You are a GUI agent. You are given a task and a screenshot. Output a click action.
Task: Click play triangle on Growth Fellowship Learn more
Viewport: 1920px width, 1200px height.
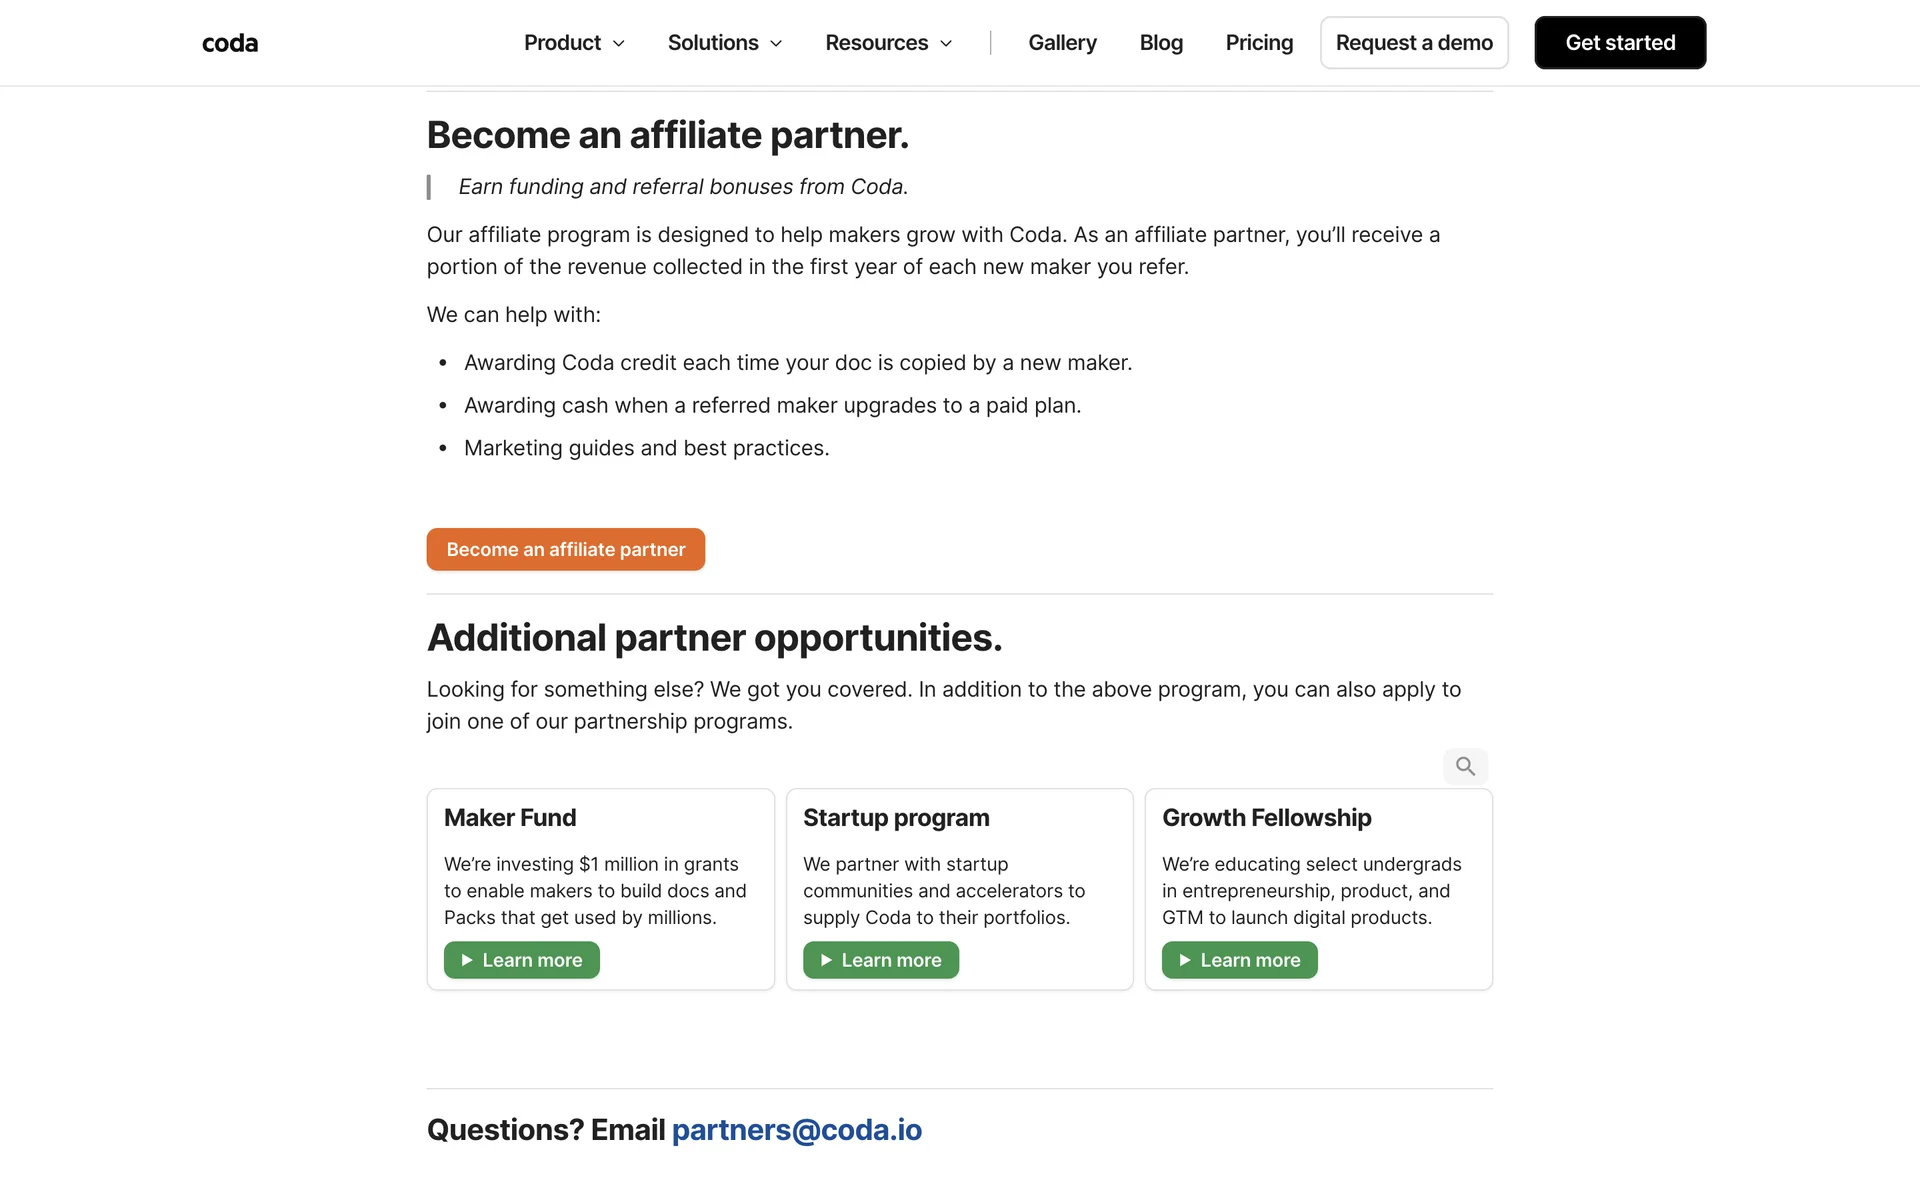pos(1184,960)
